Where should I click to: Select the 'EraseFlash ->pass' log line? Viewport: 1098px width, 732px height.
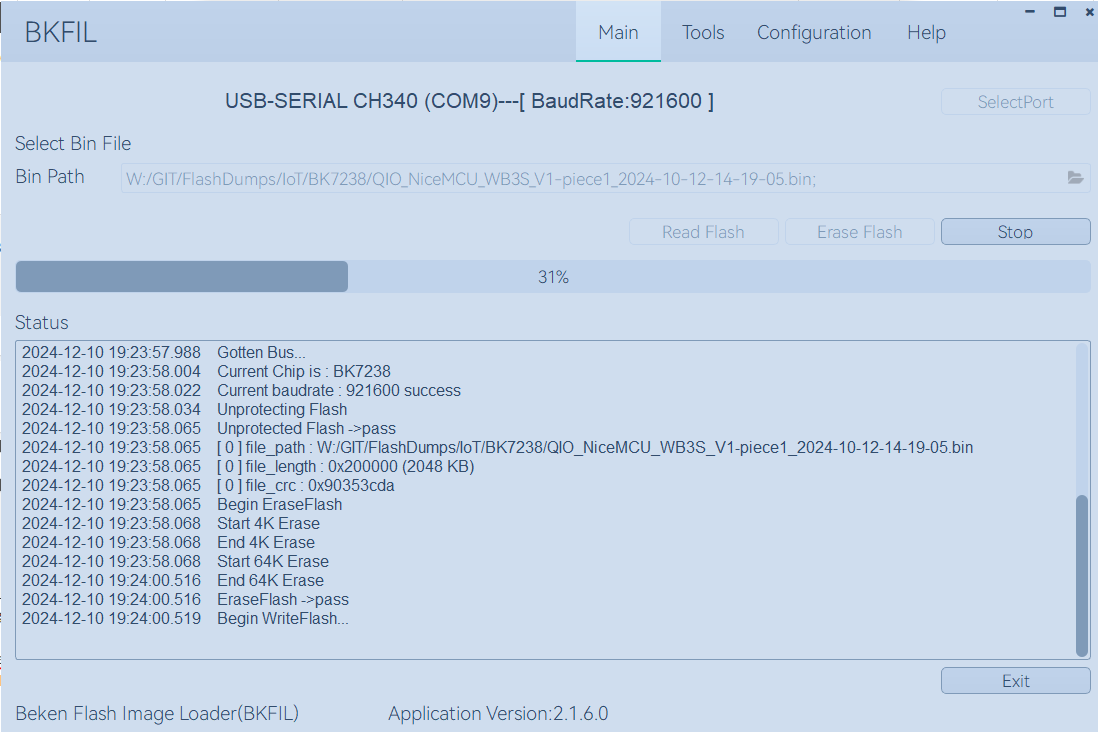click(x=186, y=599)
